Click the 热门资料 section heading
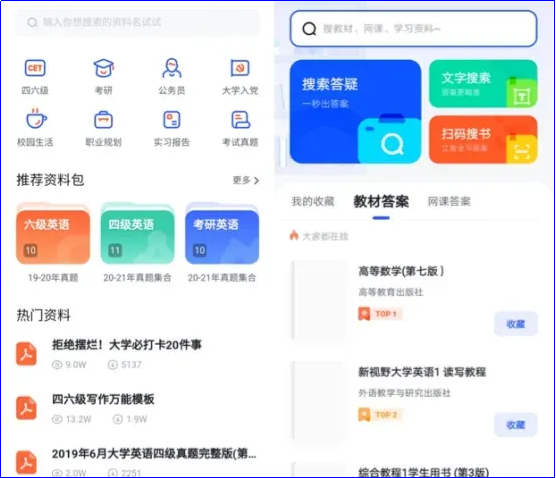This screenshot has height=478, width=556. tap(43, 315)
